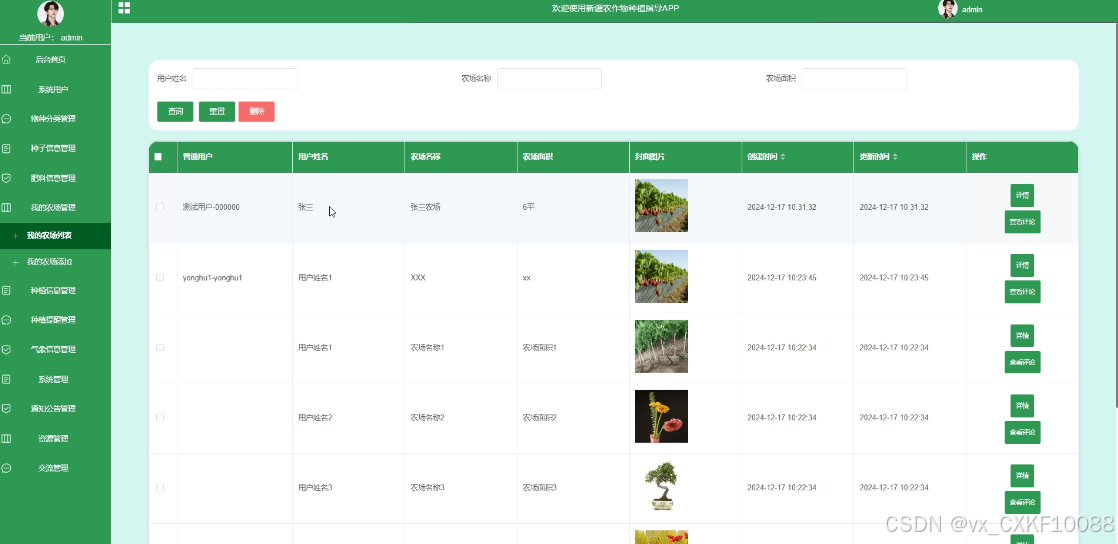Check the row with 农场名称1

pos(160,347)
